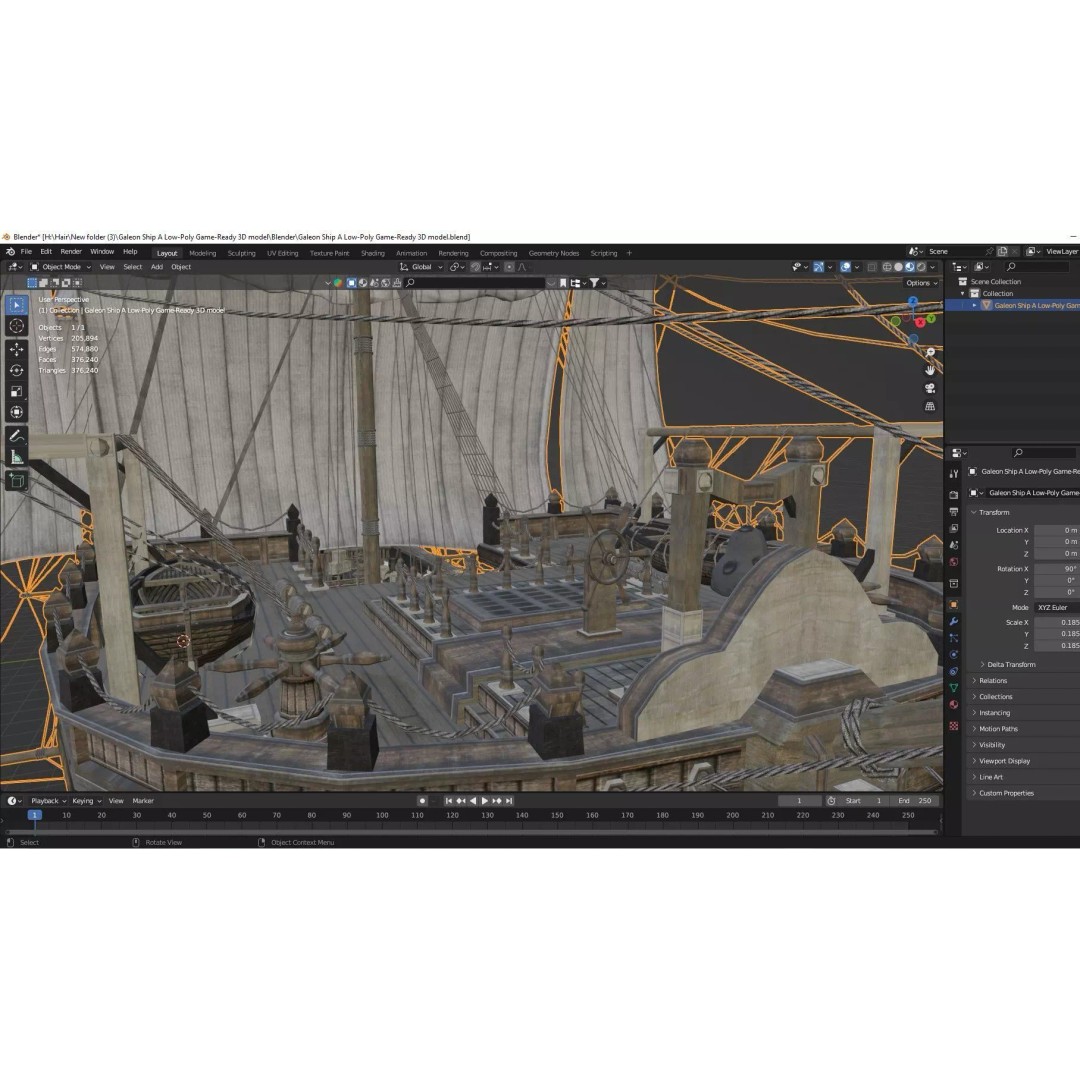Activate the 3D Cursor tool
This screenshot has height=1080, width=1080.
tap(17, 326)
